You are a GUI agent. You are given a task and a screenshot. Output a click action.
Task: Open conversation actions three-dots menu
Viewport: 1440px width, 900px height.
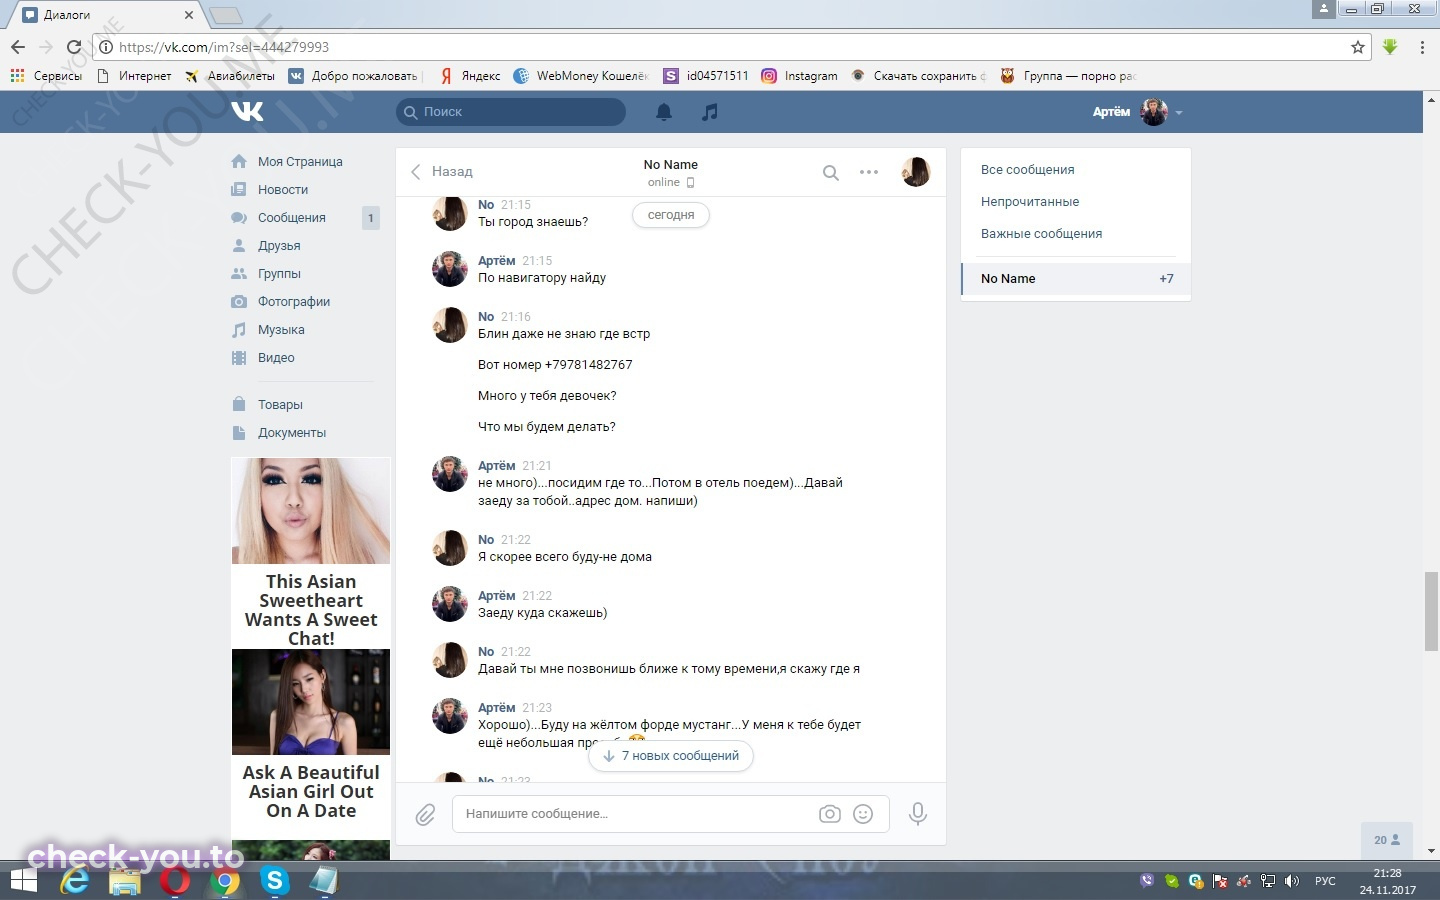(x=869, y=172)
